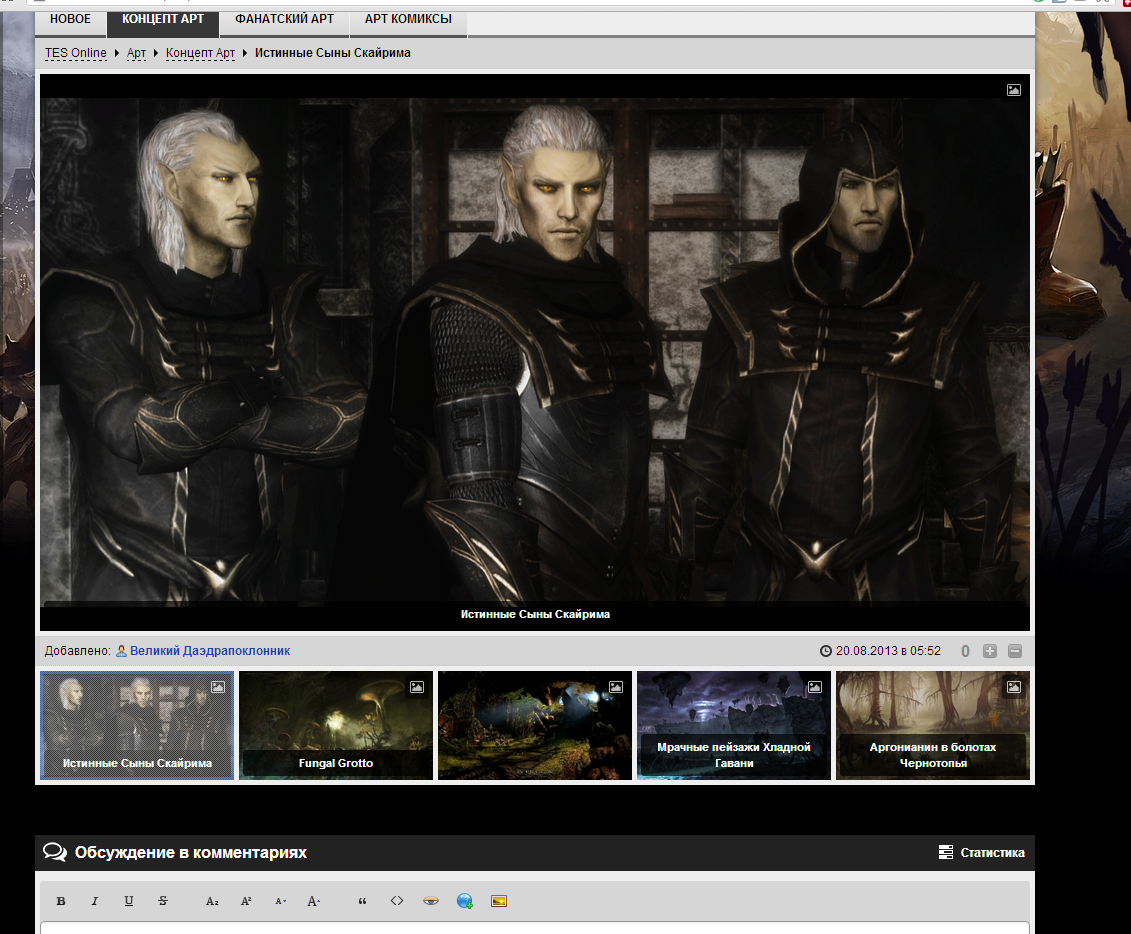Click image icon on Аргонианин thumbnail
Viewport: 1131px width, 934px height.
point(1013,687)
